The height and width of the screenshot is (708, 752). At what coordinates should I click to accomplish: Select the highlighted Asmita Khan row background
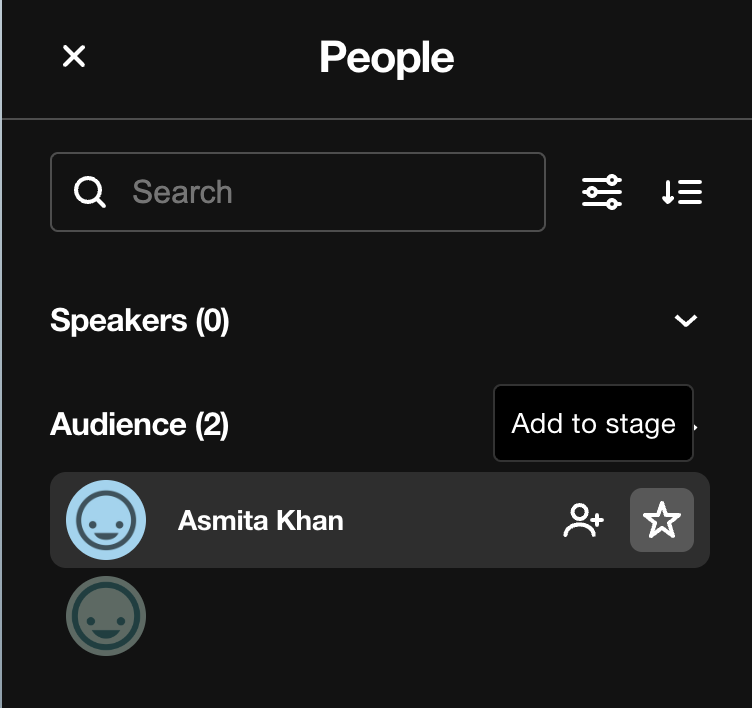pos(380,520)
